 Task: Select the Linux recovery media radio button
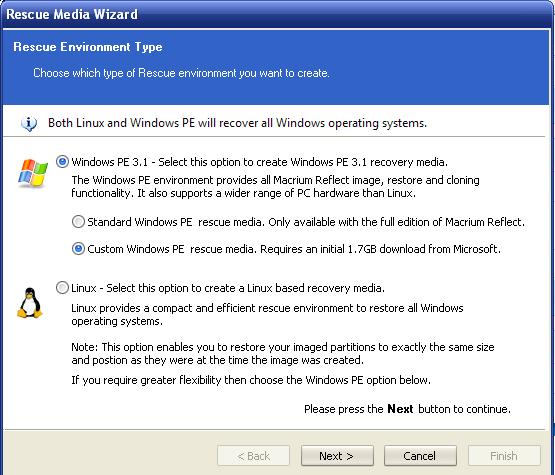(x=62, y=287)
